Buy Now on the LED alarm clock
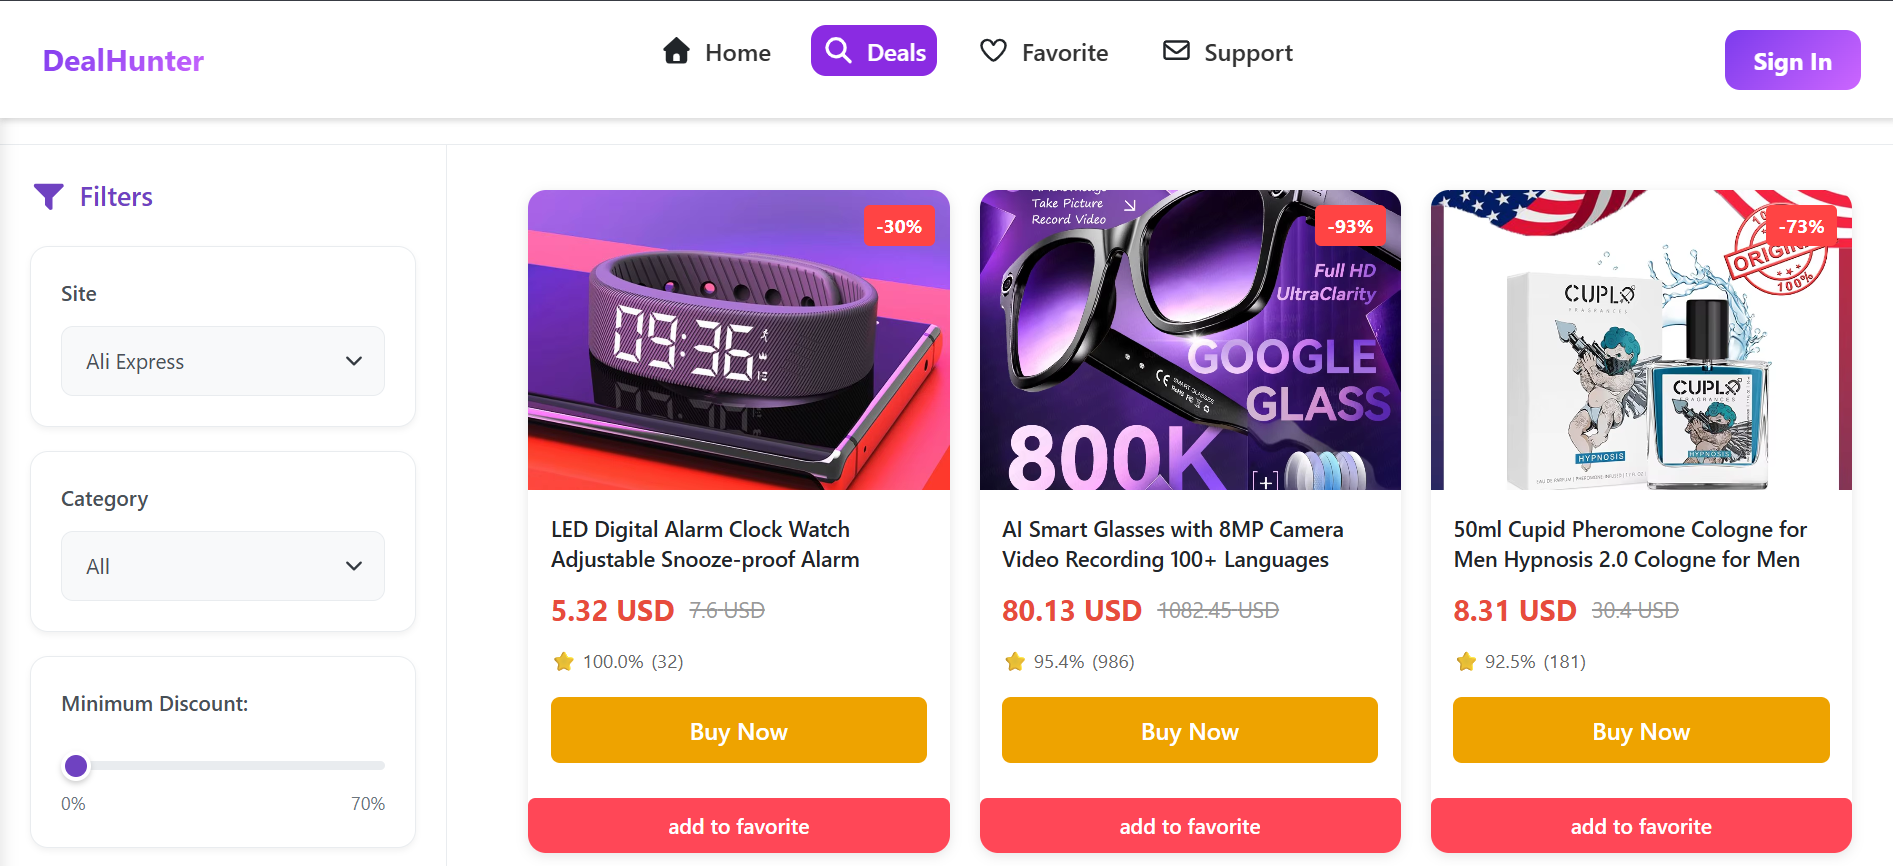Viewport: 1893px width, 866px height. click(738, 730)
